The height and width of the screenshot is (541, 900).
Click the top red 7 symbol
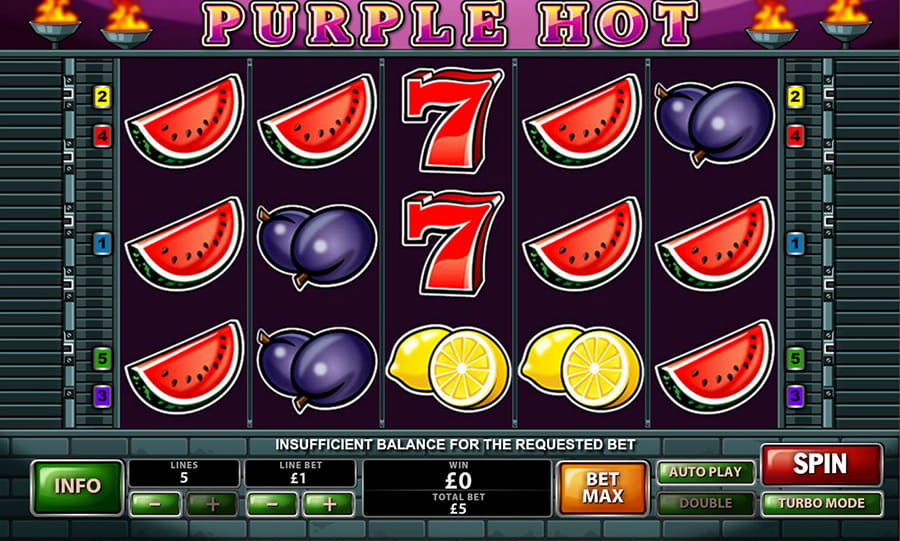[x=453, y=120]
